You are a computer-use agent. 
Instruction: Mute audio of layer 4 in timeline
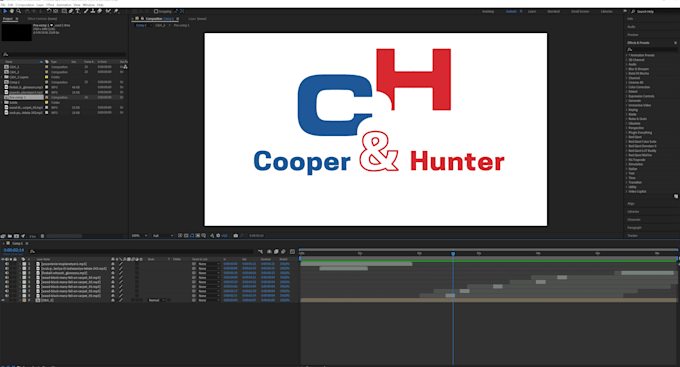(7, 278)
